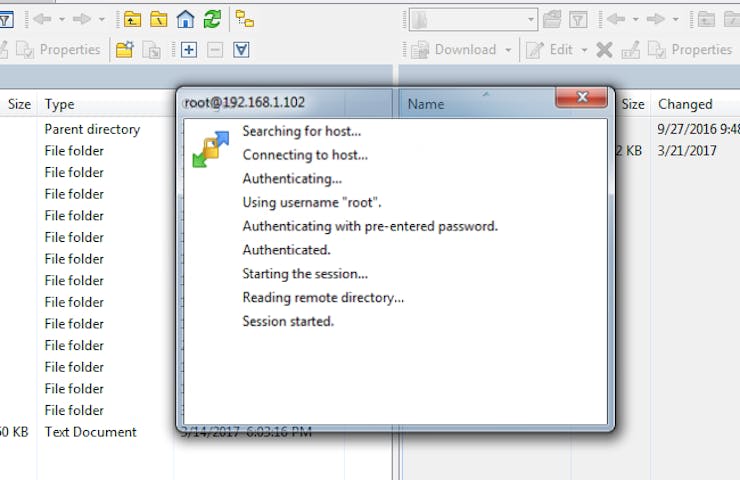Create new folder in left panel

coord(125,50)
